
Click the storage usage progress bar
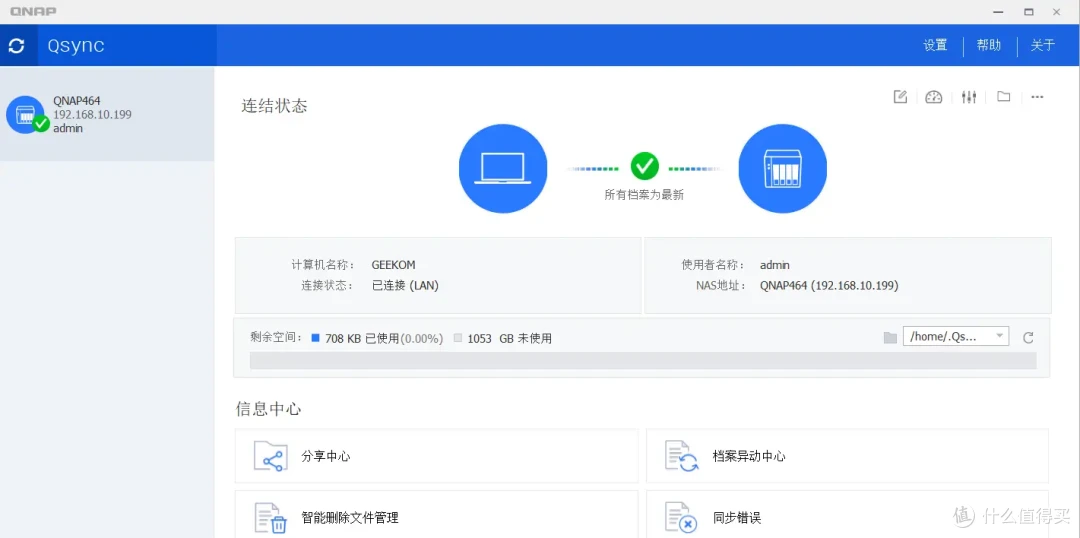click(x=643, y=360)
